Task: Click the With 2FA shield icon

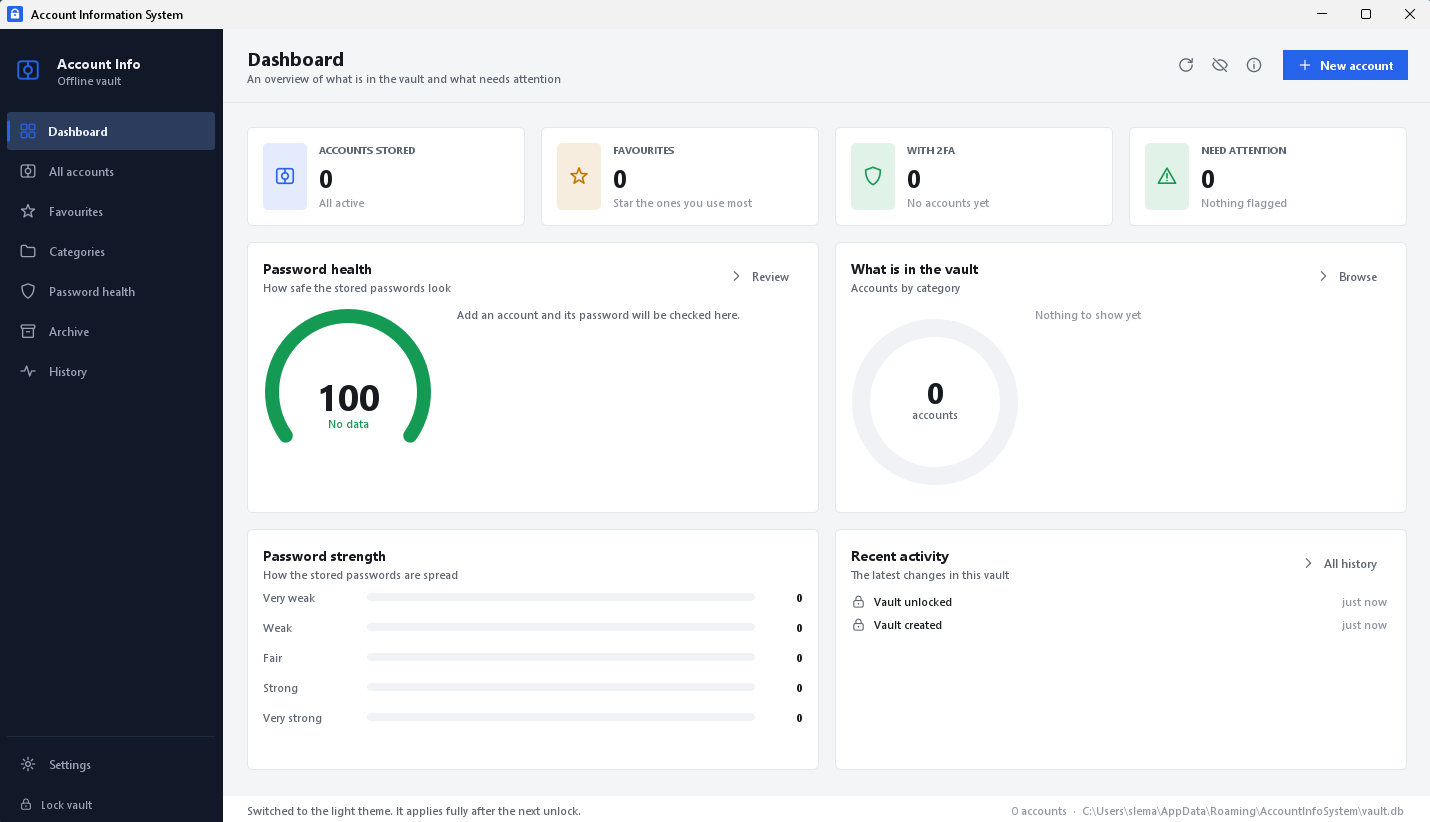Action: 873,176
